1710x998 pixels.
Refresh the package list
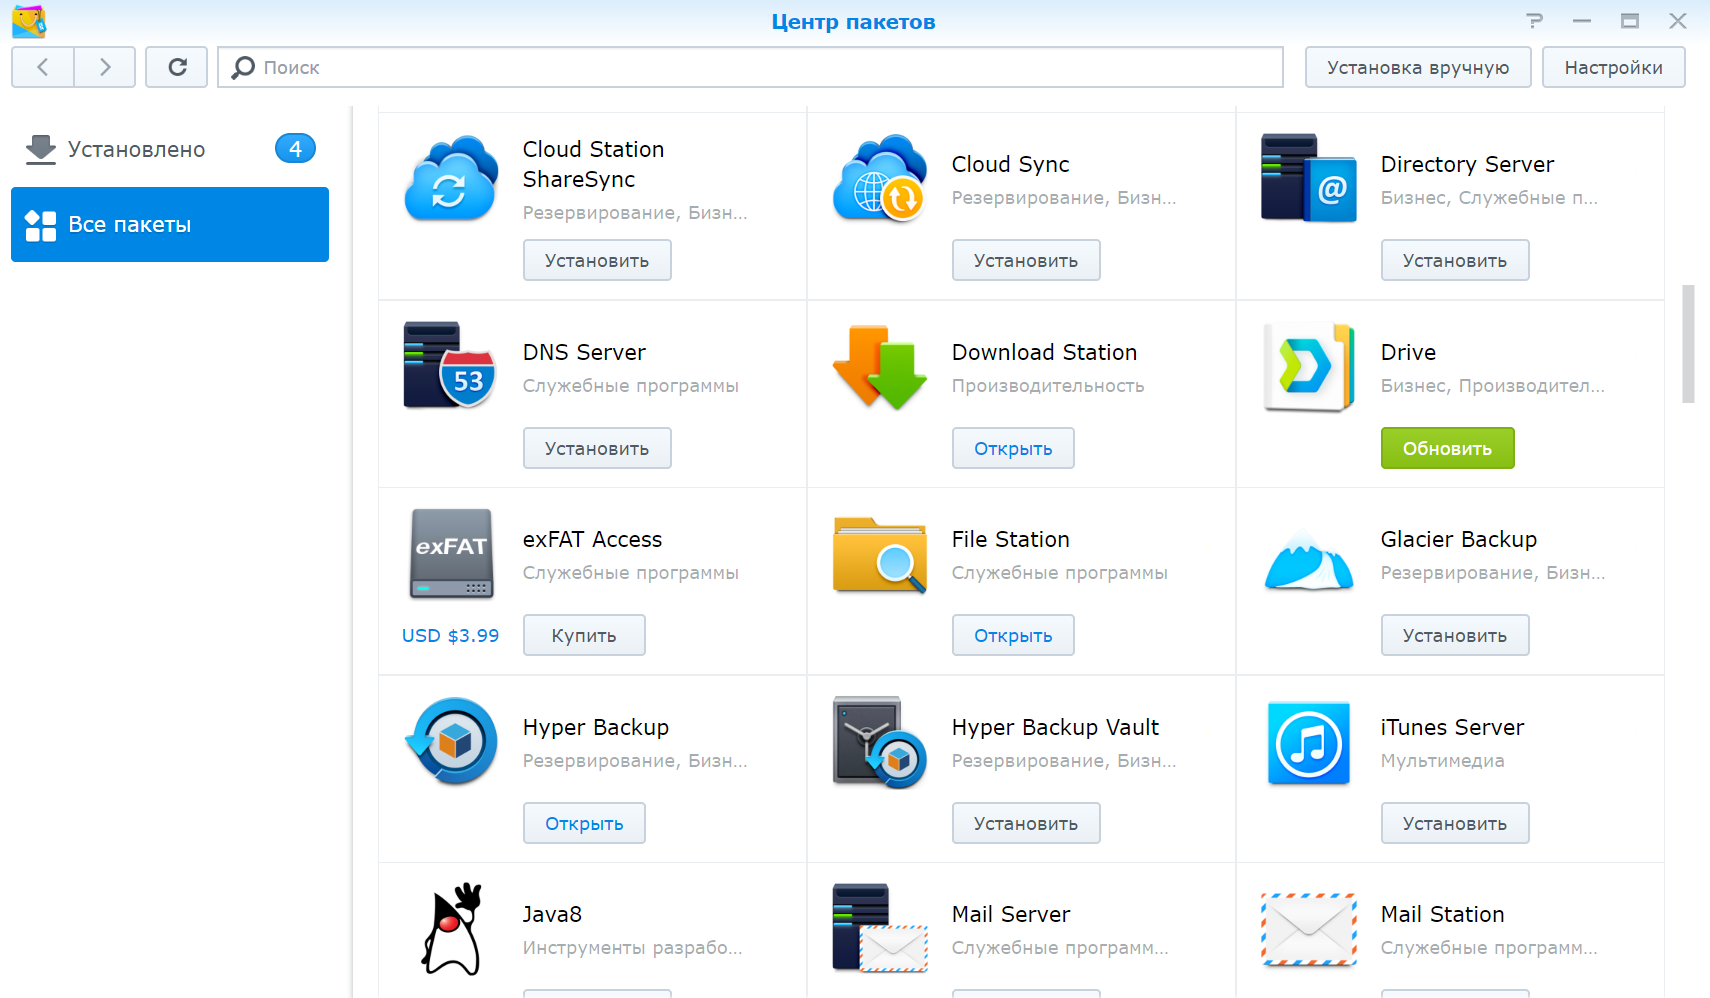click(x=177, y=67)
